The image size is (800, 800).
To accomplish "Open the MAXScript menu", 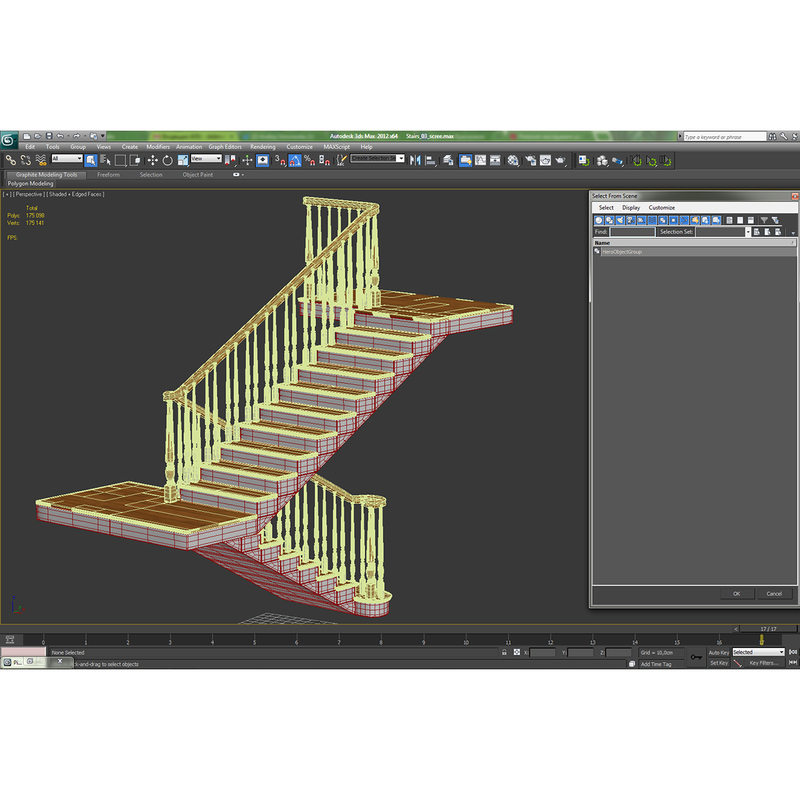I will click(x=330, y=146).
